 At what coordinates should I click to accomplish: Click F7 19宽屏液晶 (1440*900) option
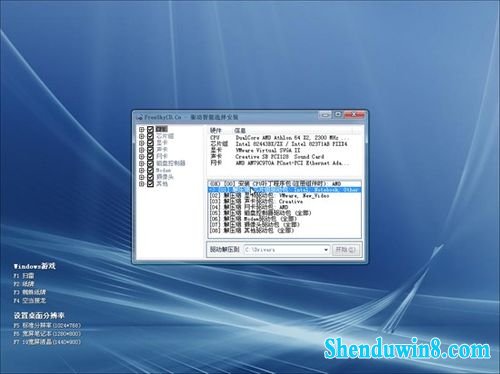pos(47,342)
